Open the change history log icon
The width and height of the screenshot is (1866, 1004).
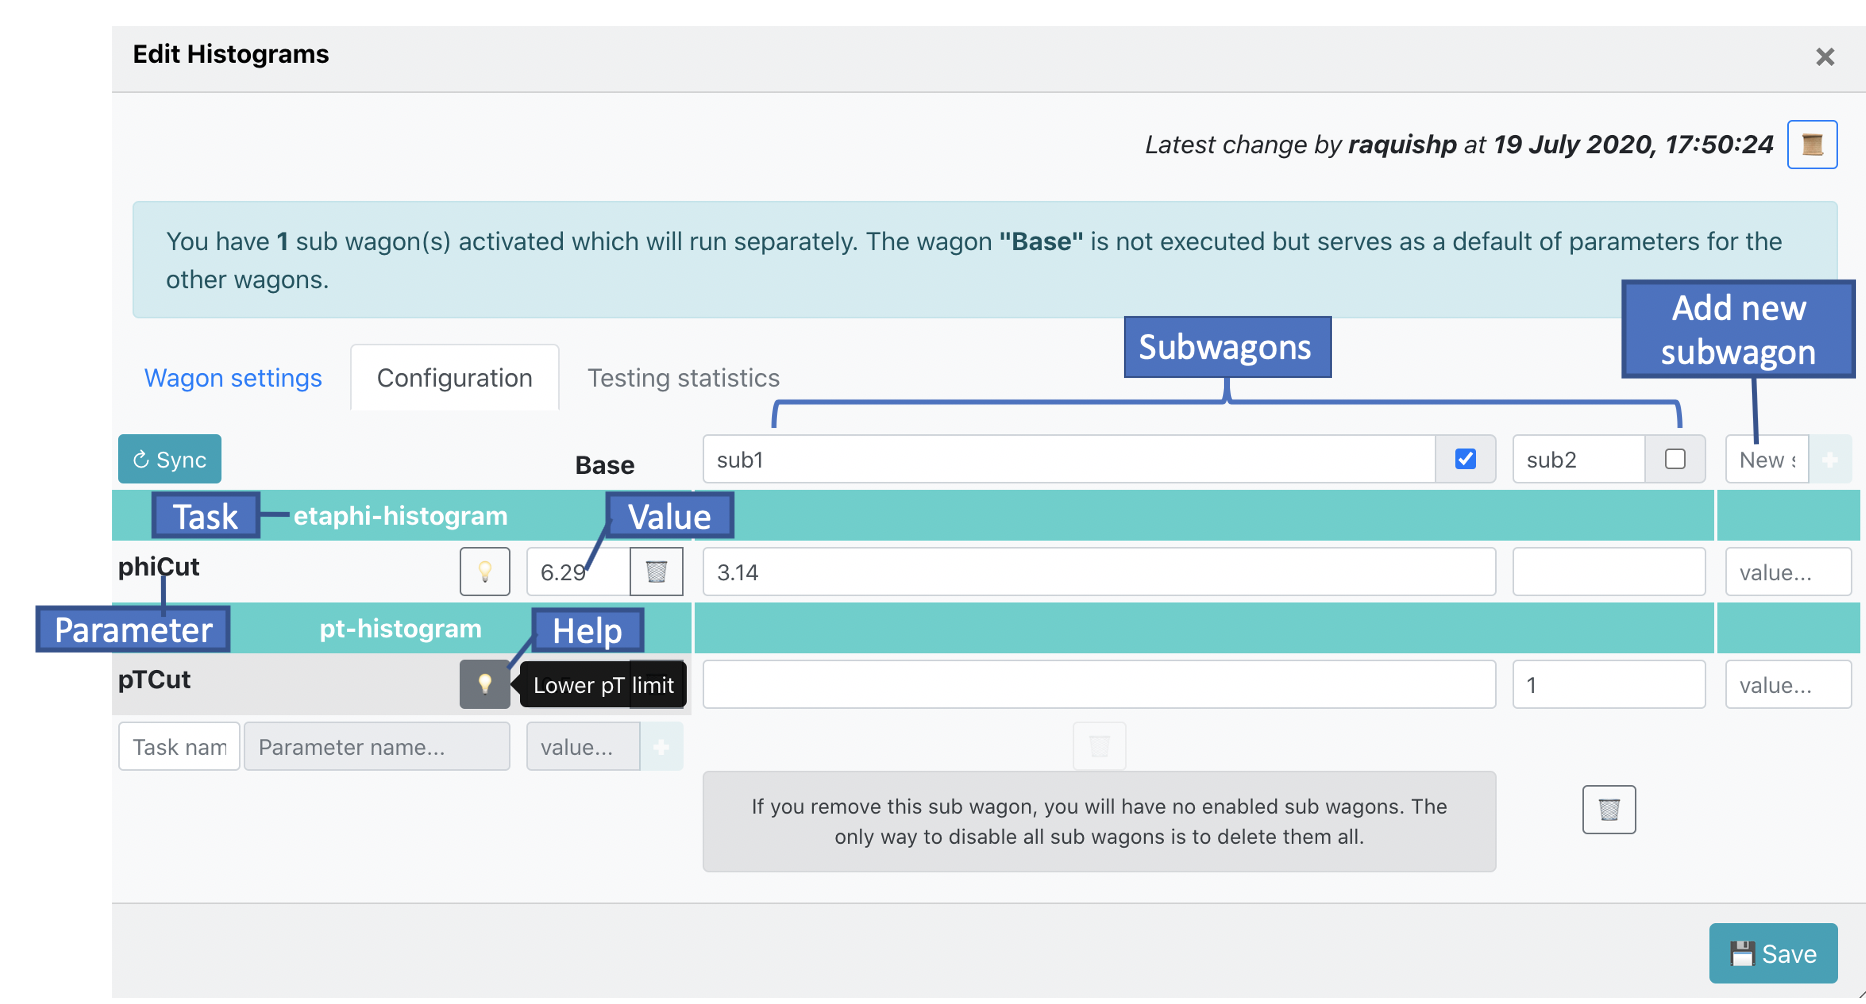tap(1811, 145)
